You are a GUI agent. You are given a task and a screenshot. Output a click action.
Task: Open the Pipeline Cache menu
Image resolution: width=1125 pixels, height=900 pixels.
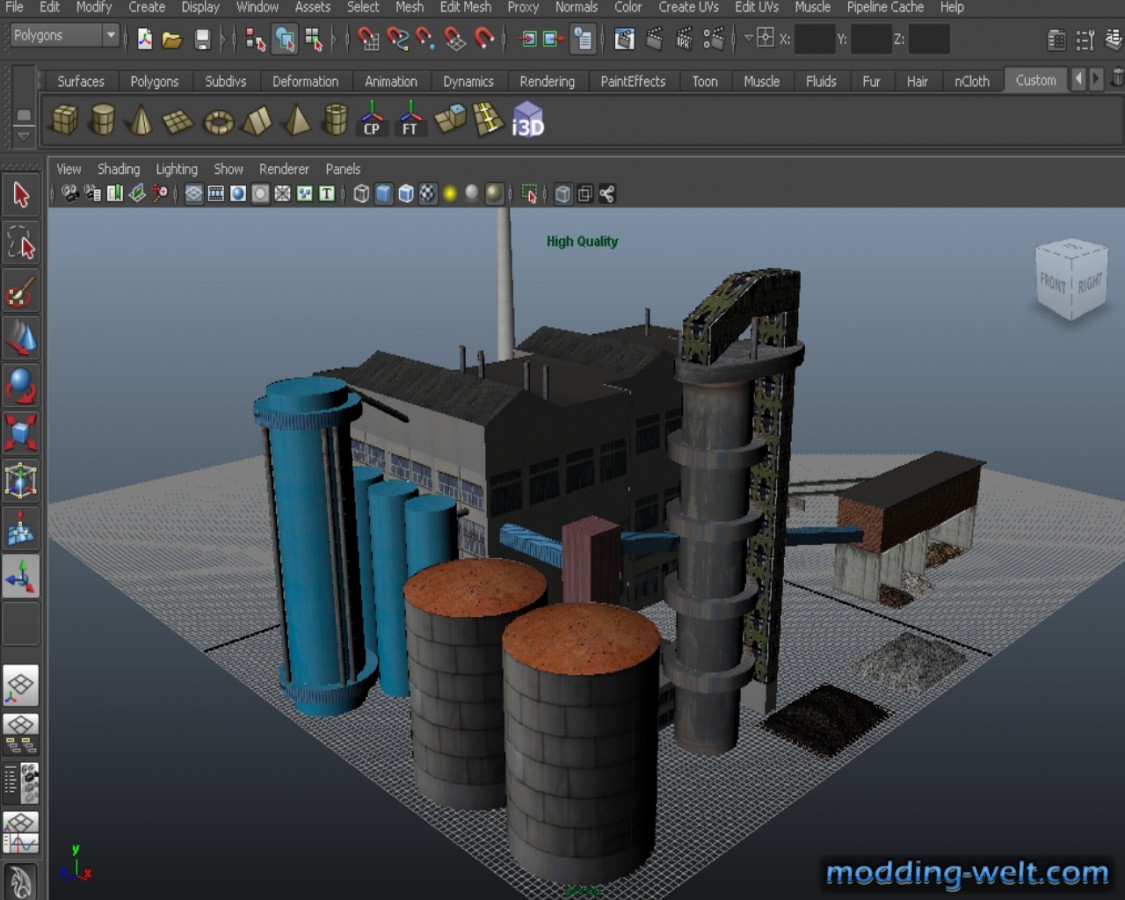tap(885, 7)
